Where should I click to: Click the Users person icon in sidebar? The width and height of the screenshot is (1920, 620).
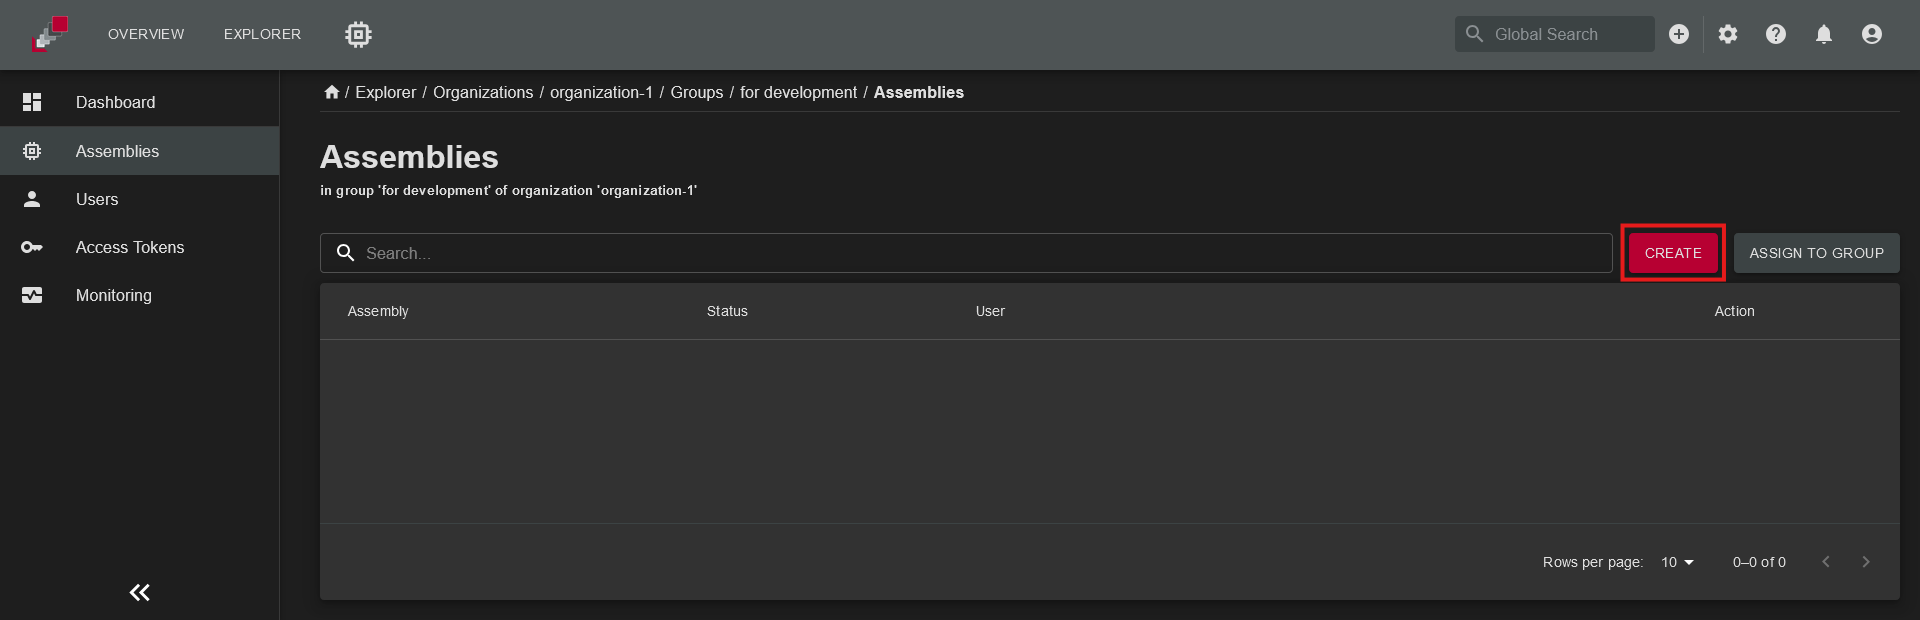tap(32, 199)
